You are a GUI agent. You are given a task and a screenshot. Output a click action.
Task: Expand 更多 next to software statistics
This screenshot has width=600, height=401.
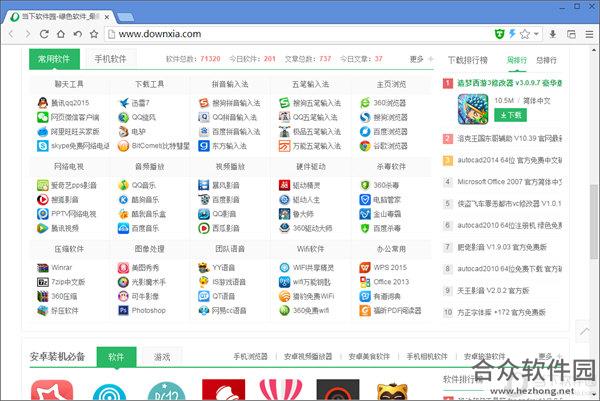point(421,59)
